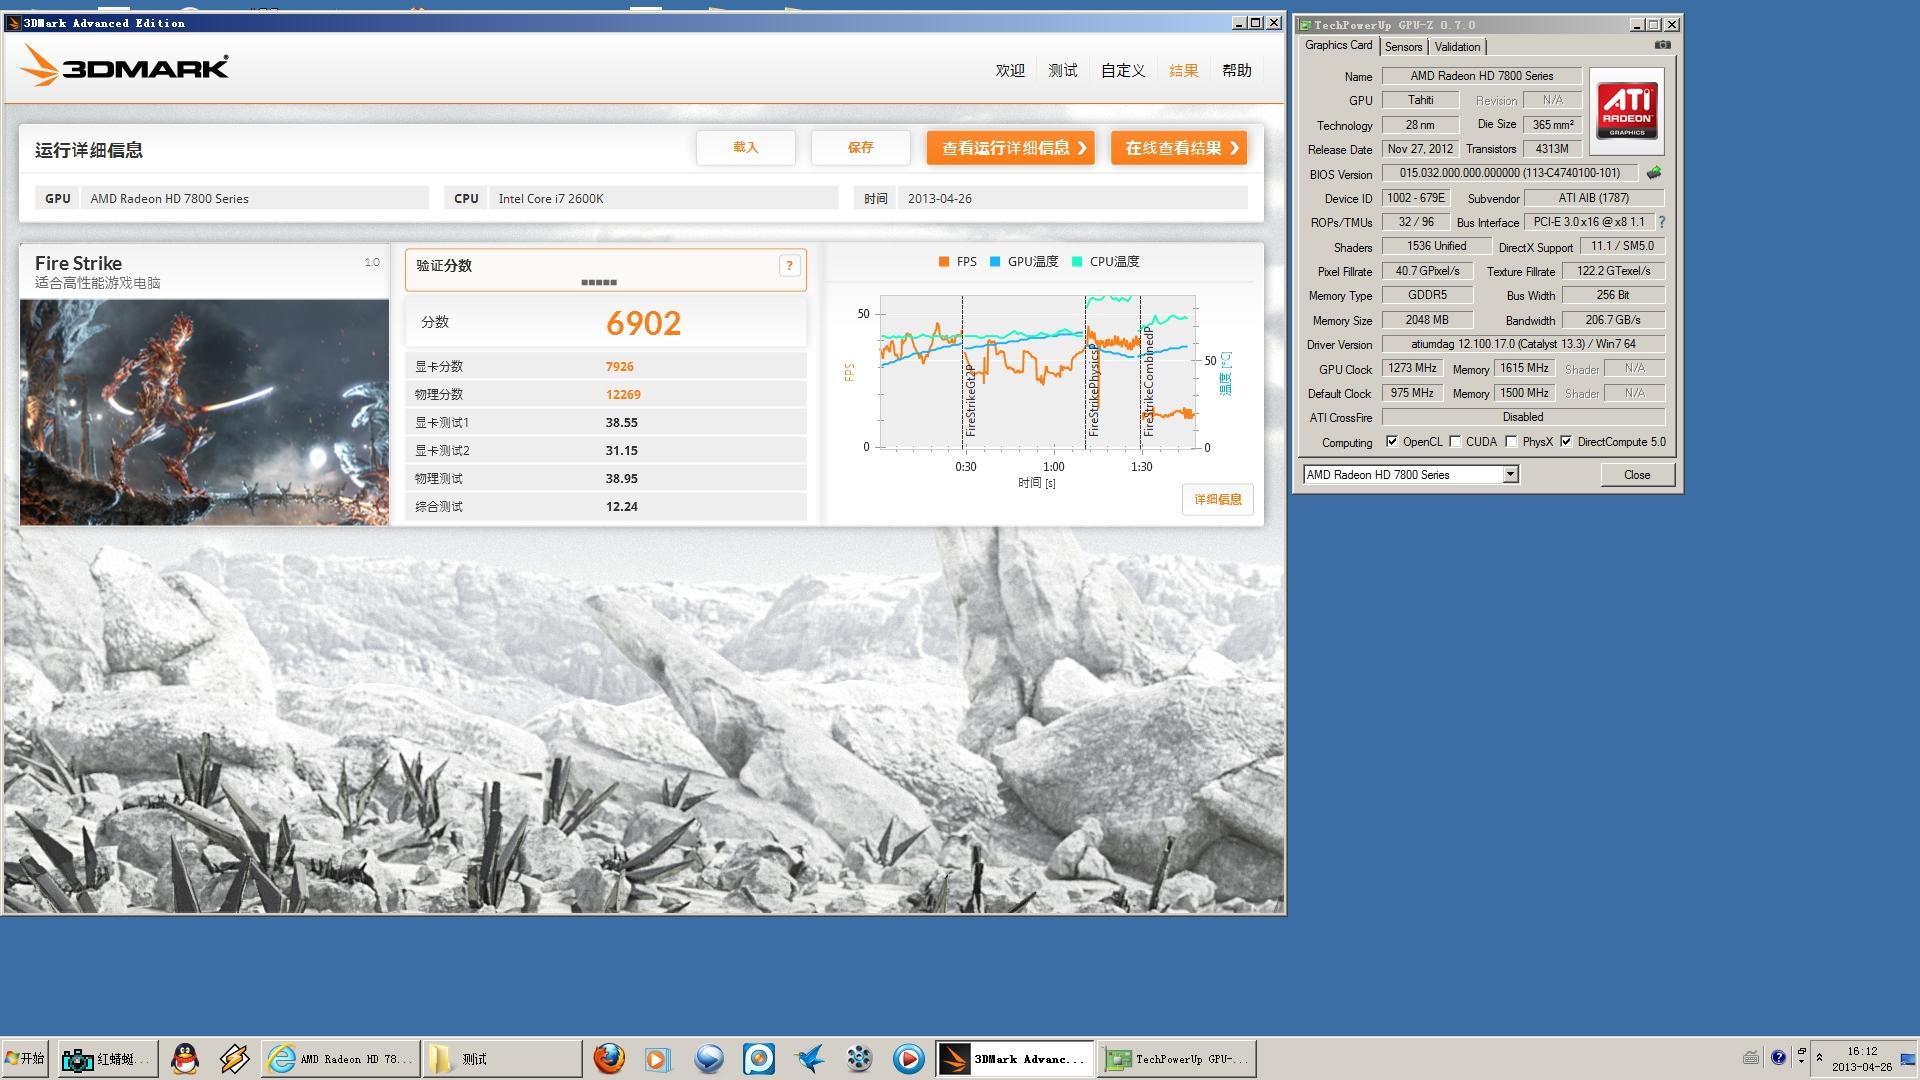
Task: Open the 测试 tab in 3DMark
Action: click(x=1063, y=70)
